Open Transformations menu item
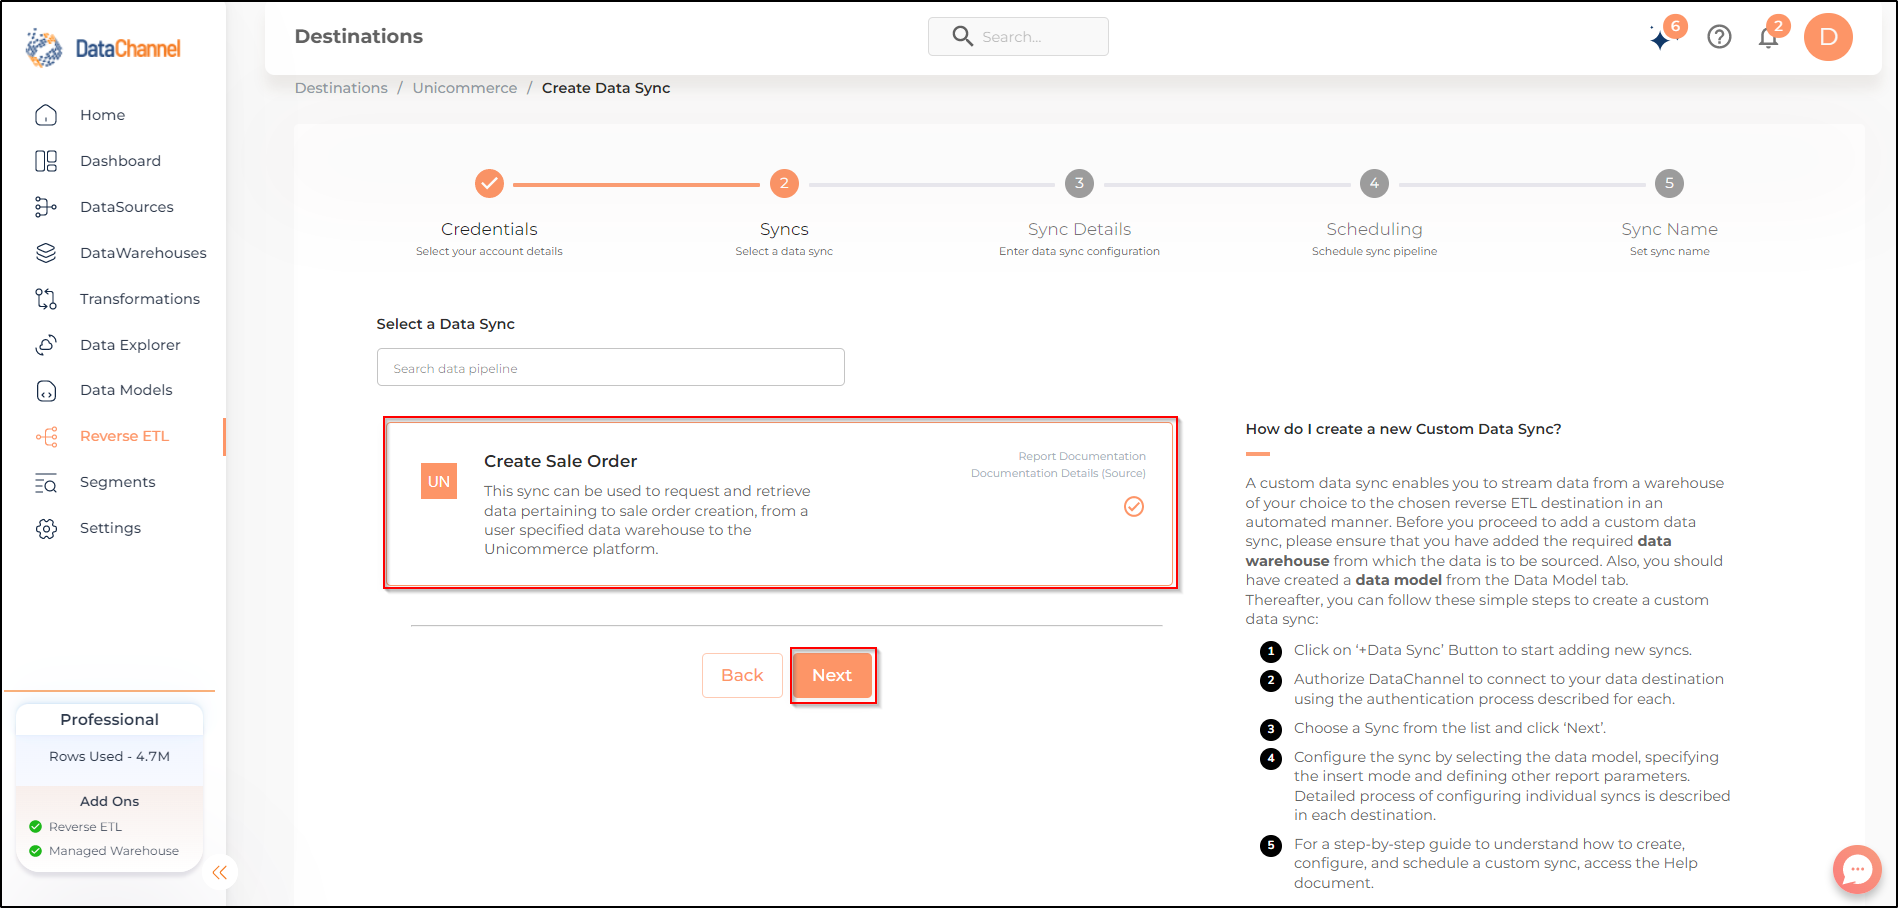1898x908 pixels. (140, 299)
